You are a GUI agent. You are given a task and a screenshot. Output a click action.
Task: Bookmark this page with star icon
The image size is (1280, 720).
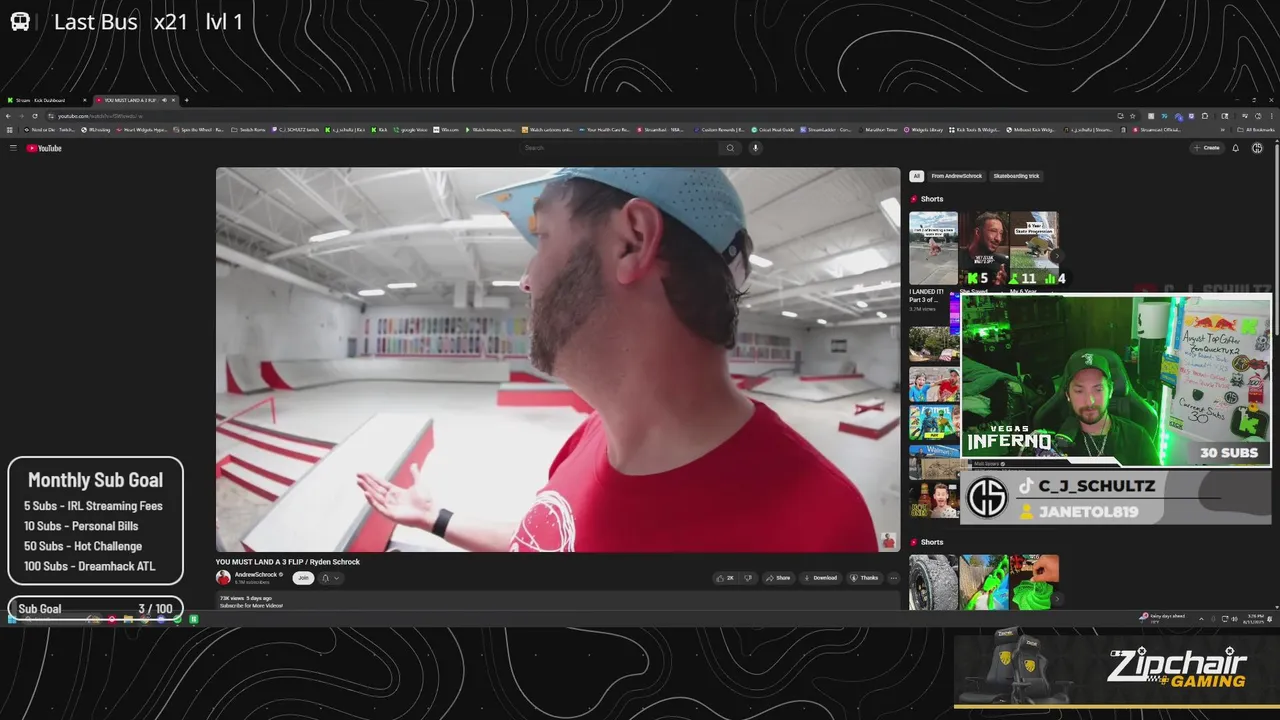click(x=1132, y=116)
